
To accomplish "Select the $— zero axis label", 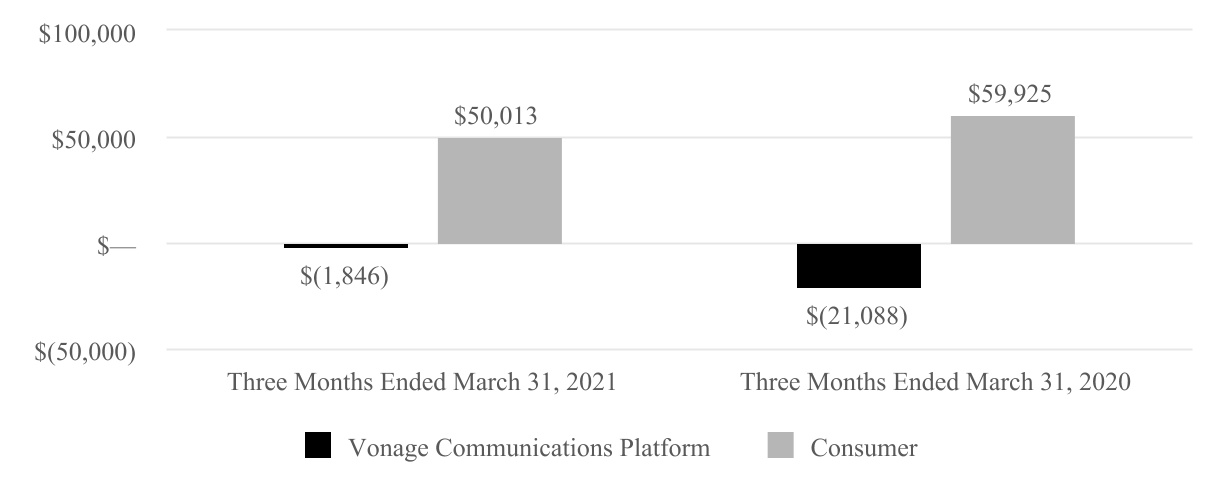I will pos(117,245).
